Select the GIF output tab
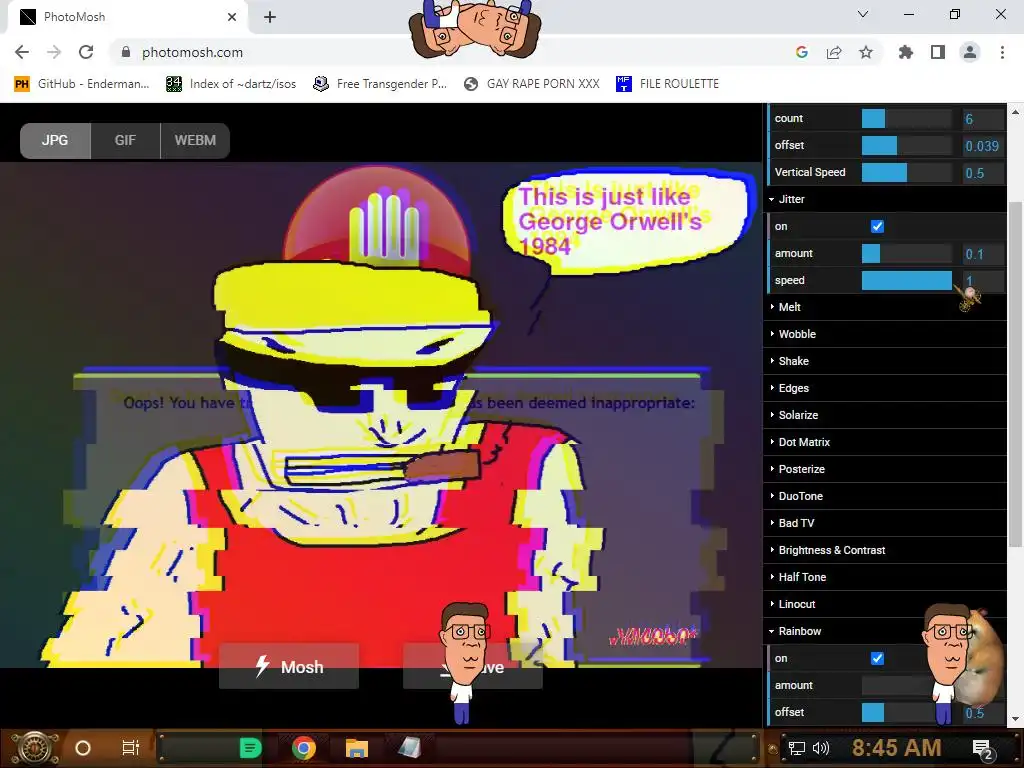 coord(125,140)
